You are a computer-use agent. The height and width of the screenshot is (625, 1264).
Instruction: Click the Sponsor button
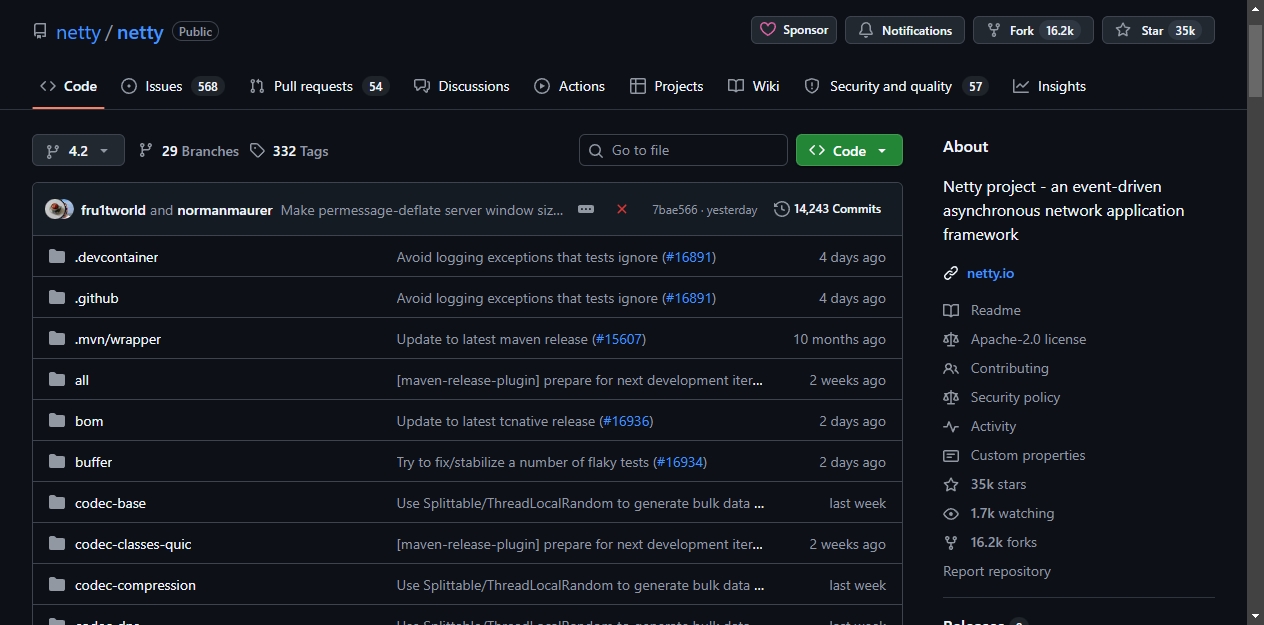tap(794, 30)
